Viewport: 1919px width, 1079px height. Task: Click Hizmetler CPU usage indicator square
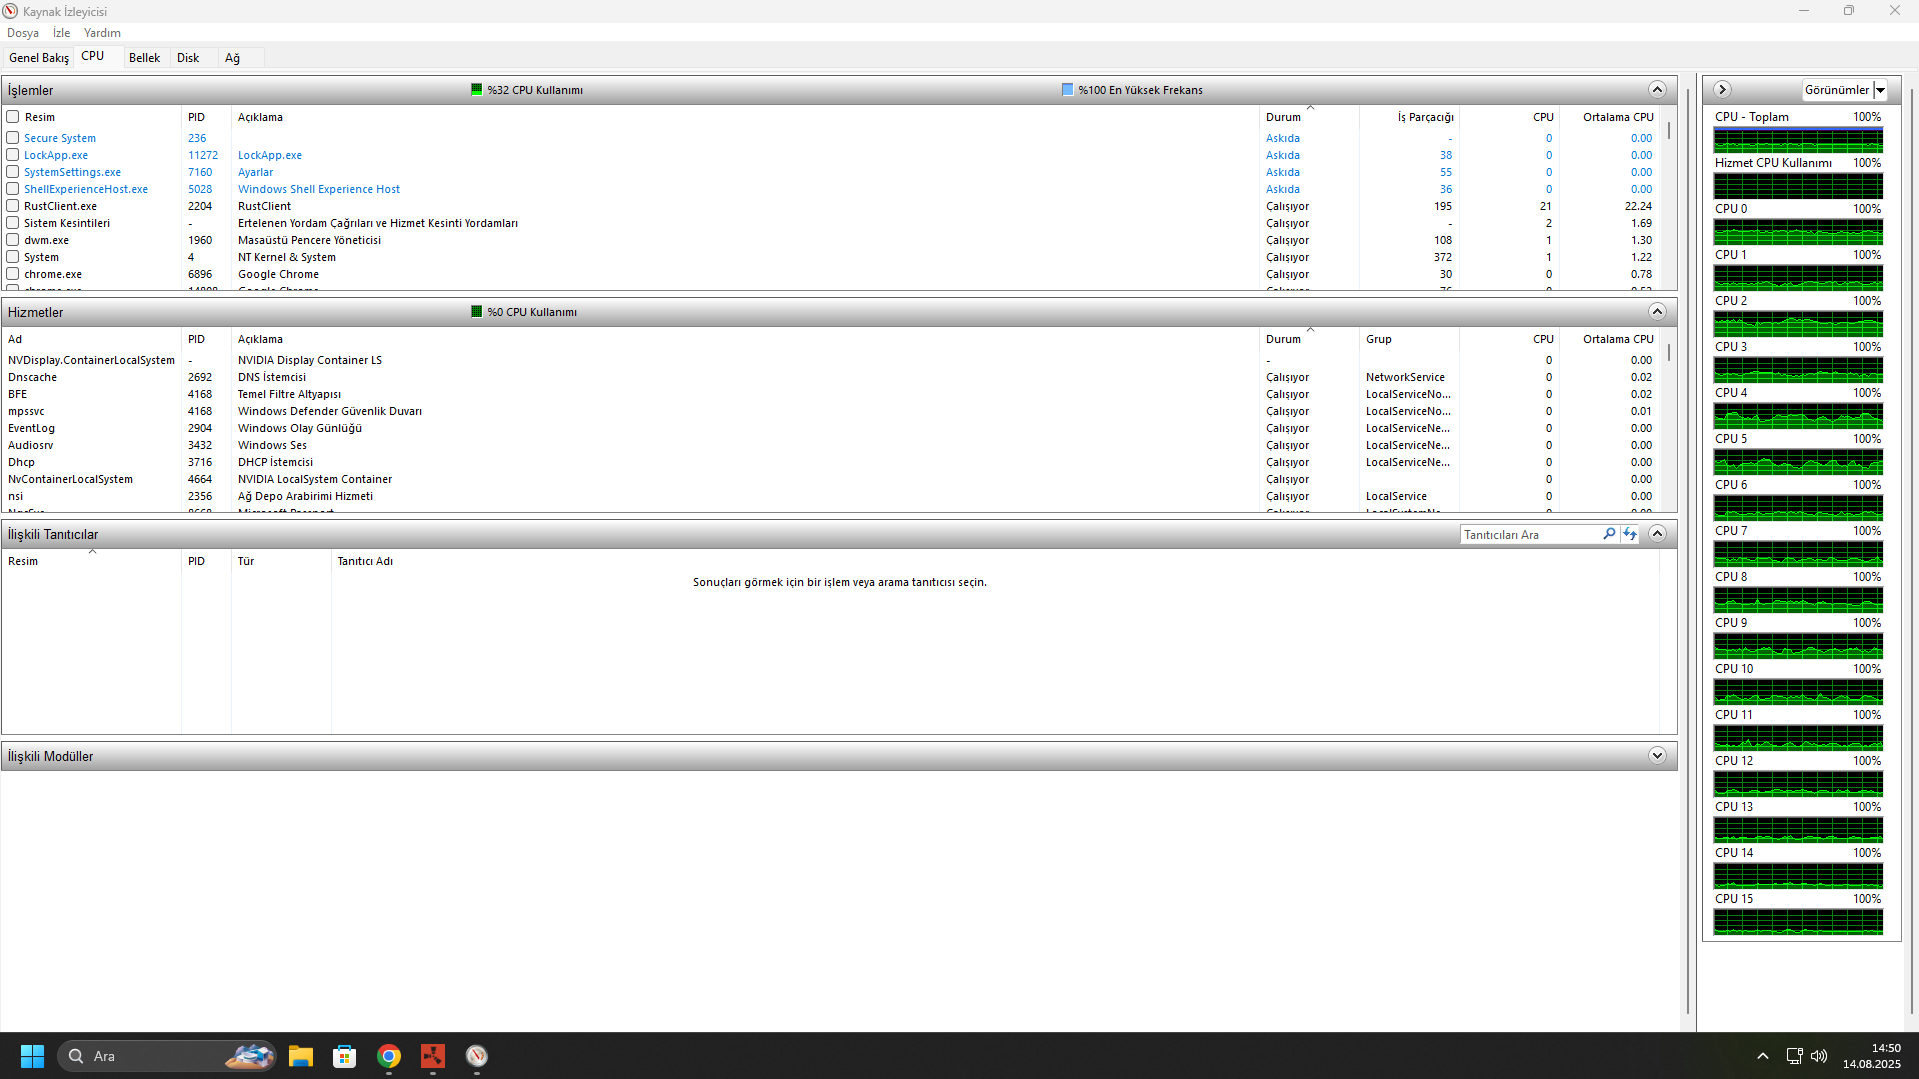477,312
